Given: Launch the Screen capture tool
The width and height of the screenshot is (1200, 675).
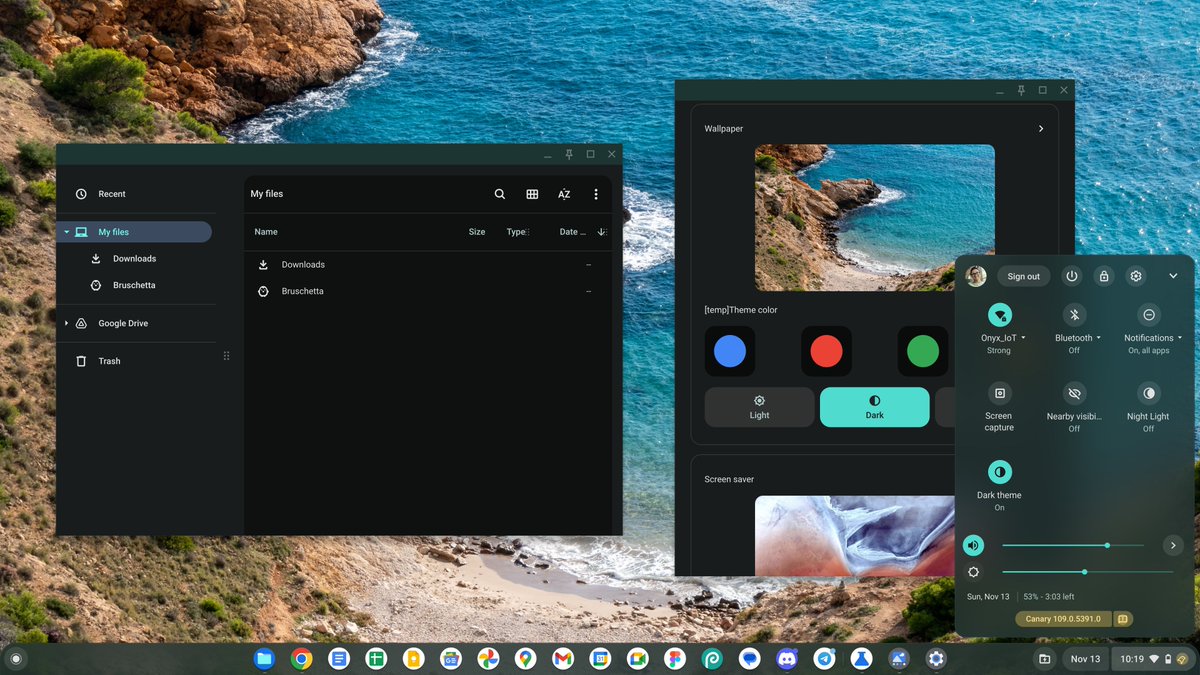Looking at the screenshot, I should (999, 393).
